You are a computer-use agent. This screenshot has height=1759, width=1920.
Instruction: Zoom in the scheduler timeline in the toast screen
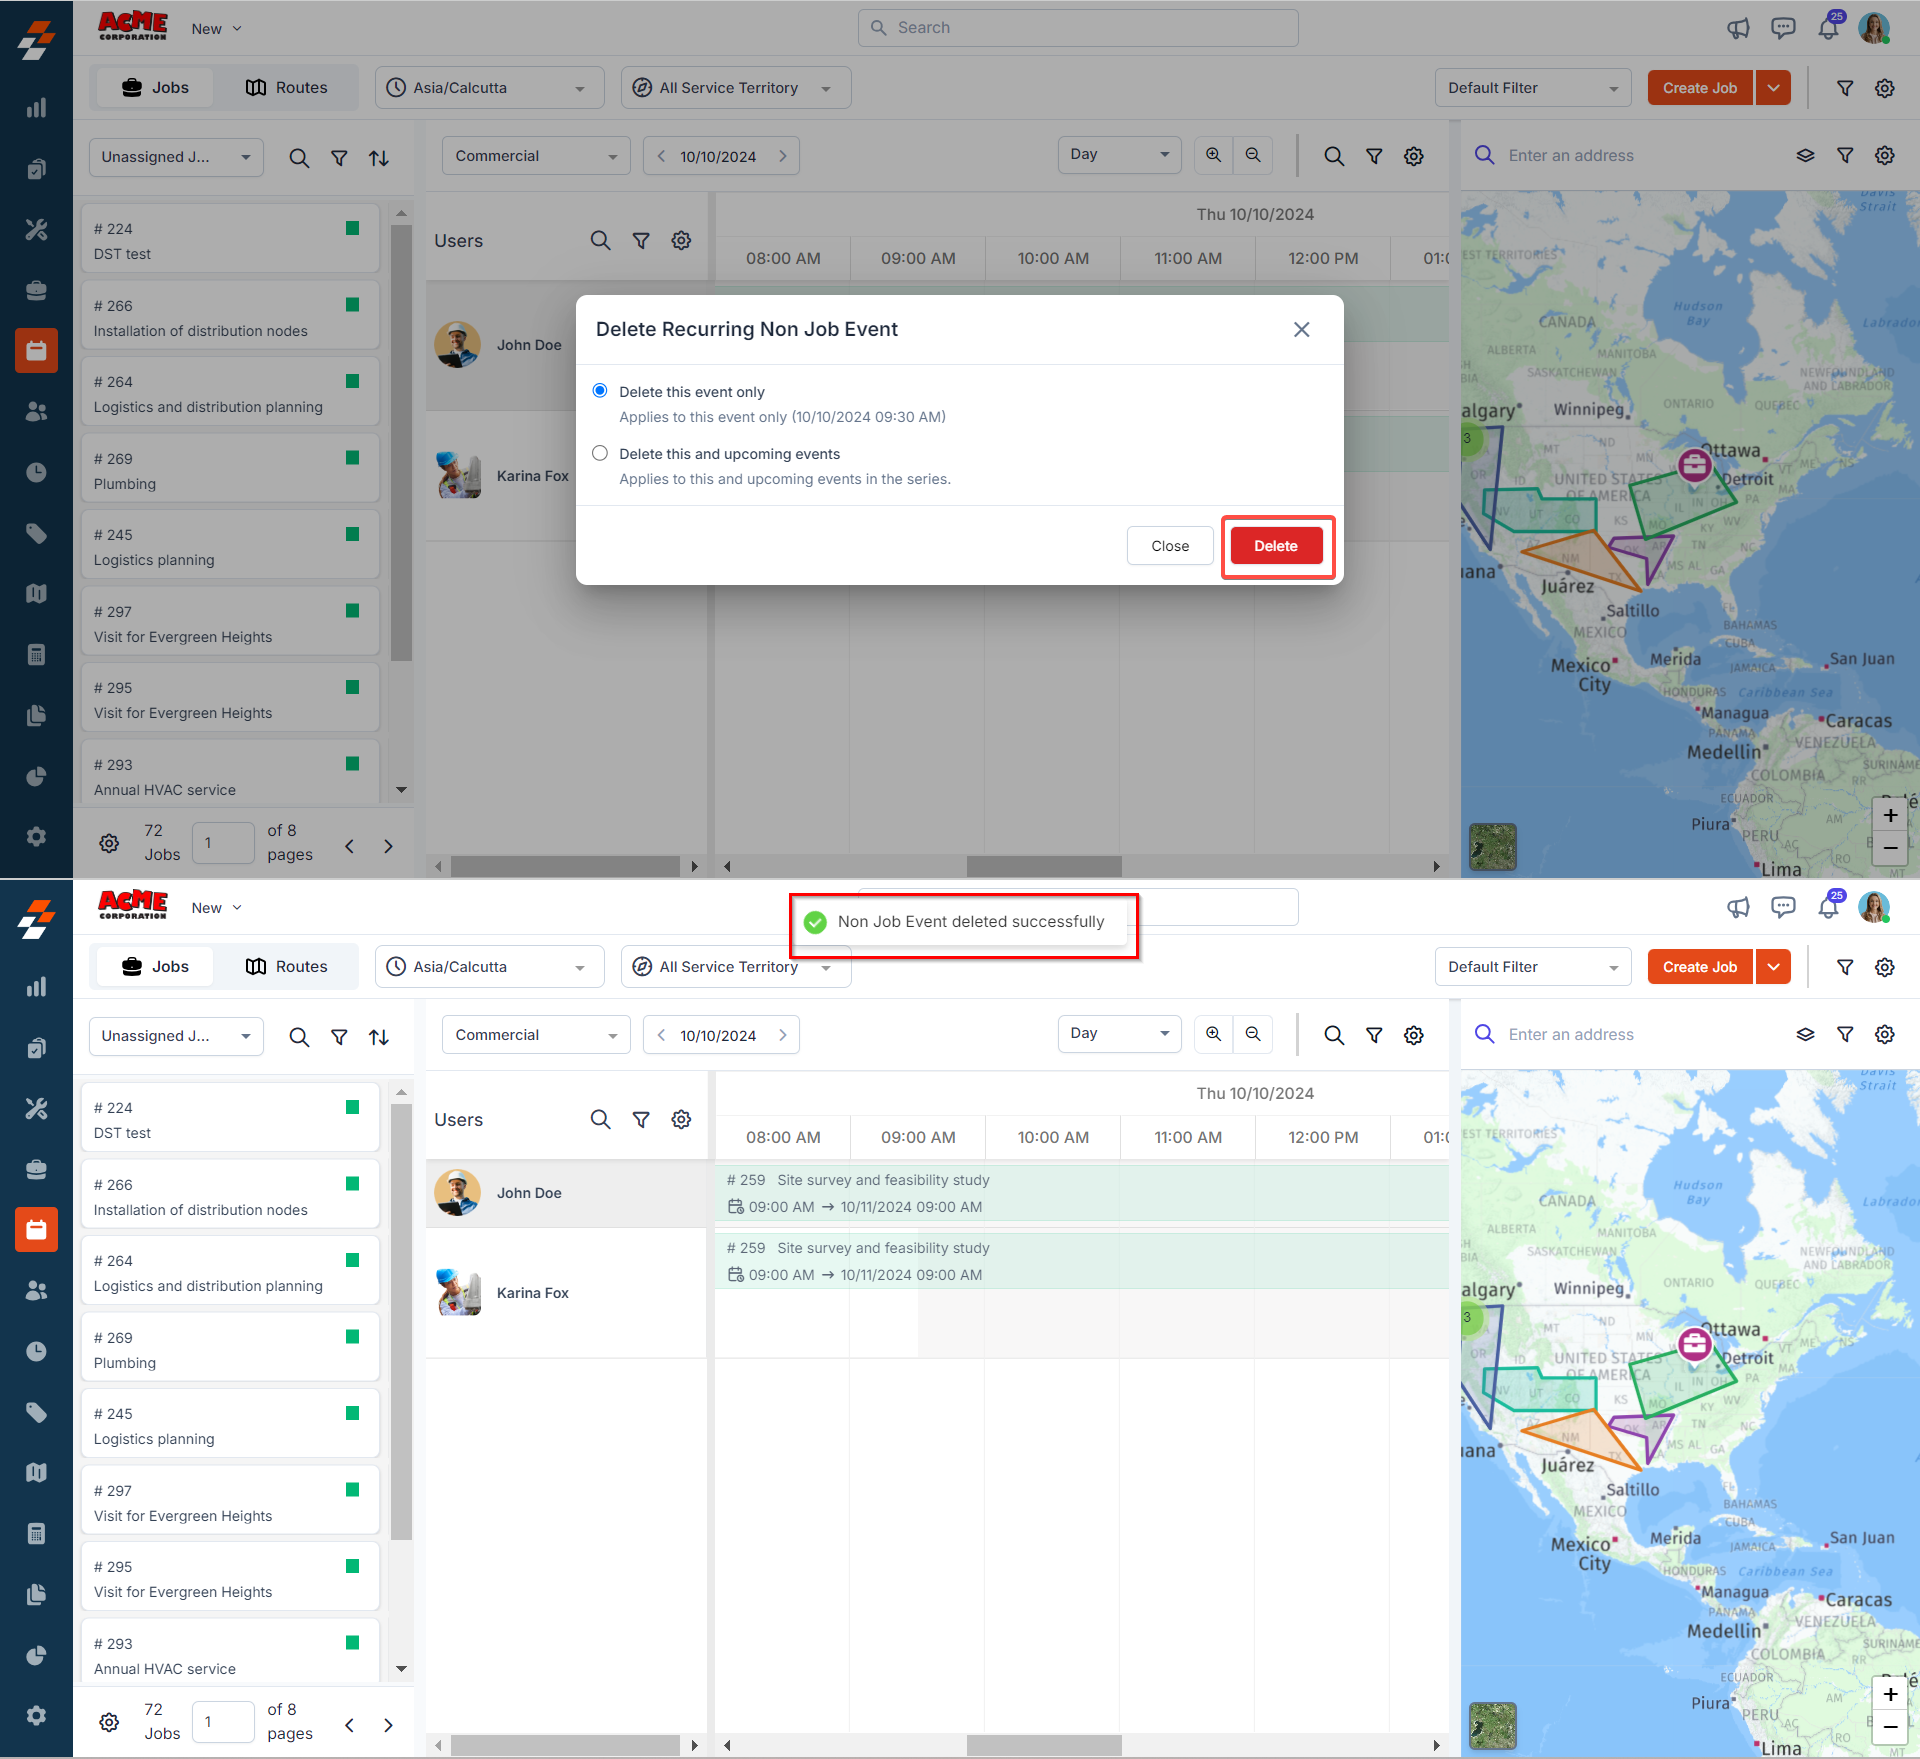(x=1213, y=1034)
